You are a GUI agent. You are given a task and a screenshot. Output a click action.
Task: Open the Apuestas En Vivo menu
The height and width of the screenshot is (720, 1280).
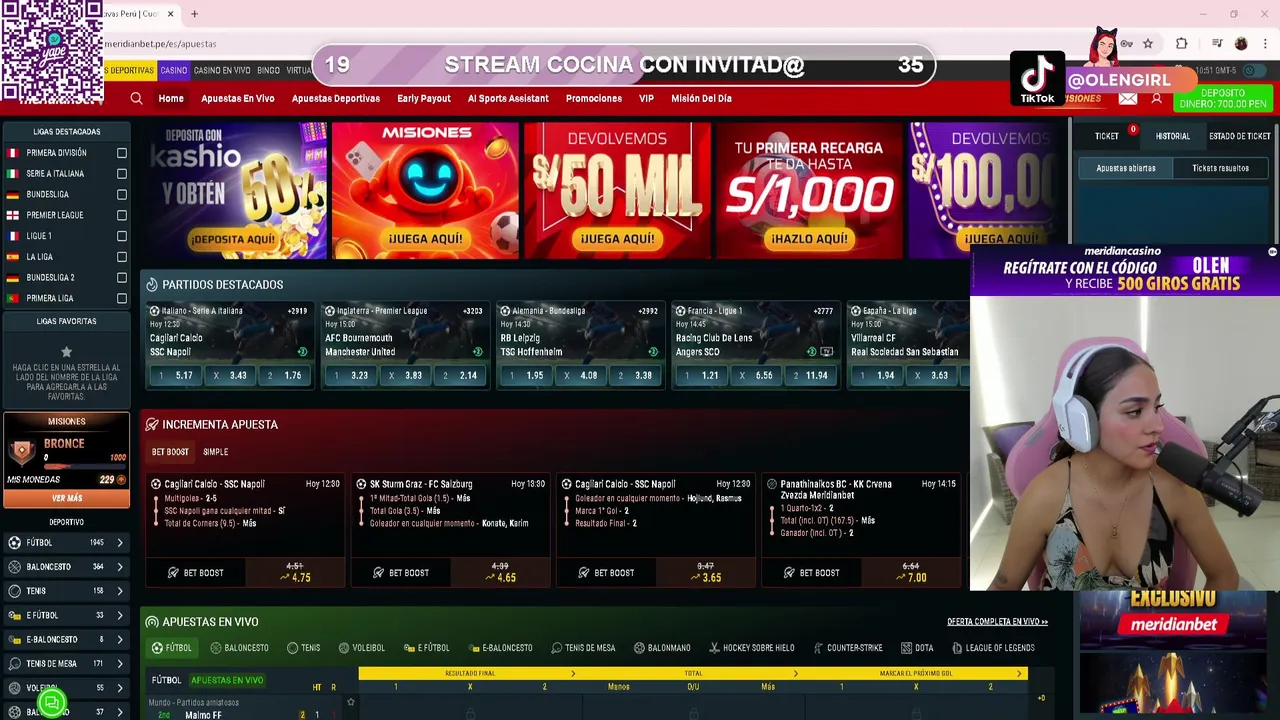237,98
